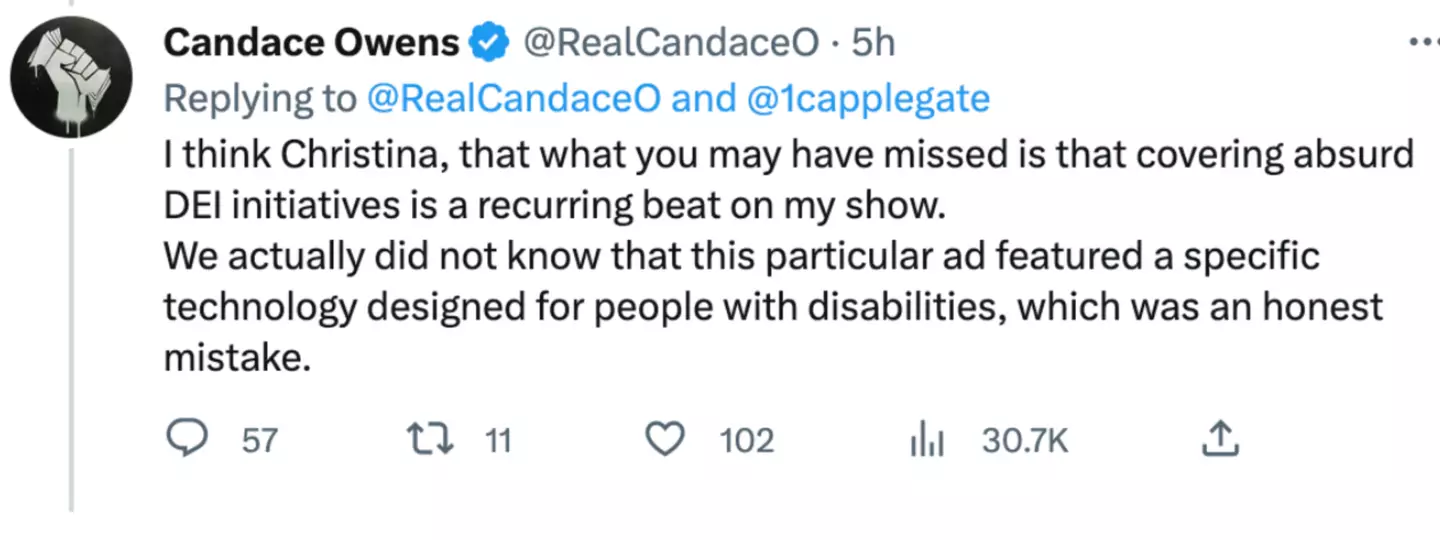Open the raised fist profile avatar

(70, 76)
